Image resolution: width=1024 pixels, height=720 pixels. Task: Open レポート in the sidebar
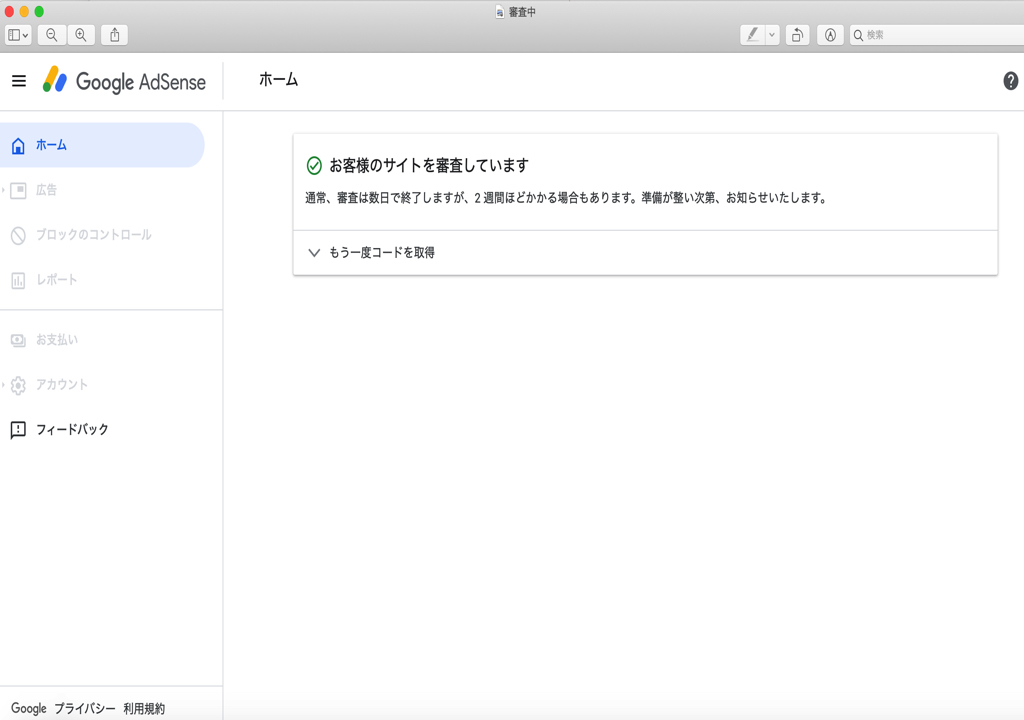click(x=56, y=280)
